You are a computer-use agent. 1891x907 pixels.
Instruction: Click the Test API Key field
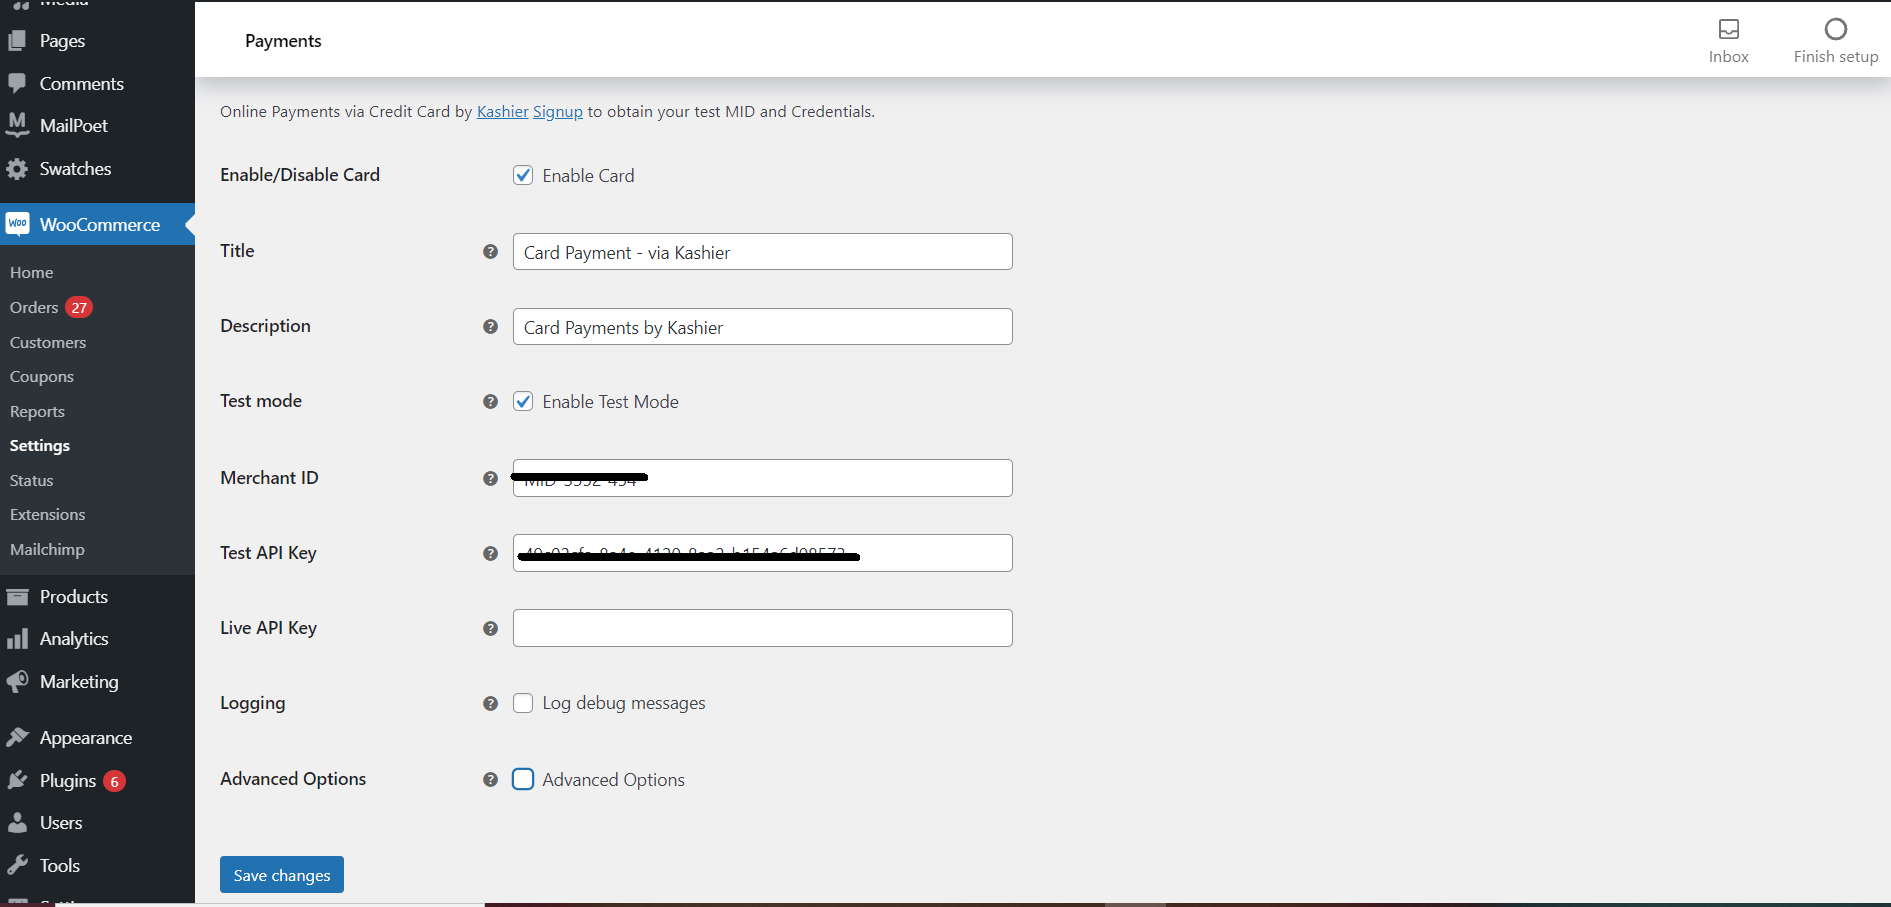pyautogui.click(x=763, y=553)
